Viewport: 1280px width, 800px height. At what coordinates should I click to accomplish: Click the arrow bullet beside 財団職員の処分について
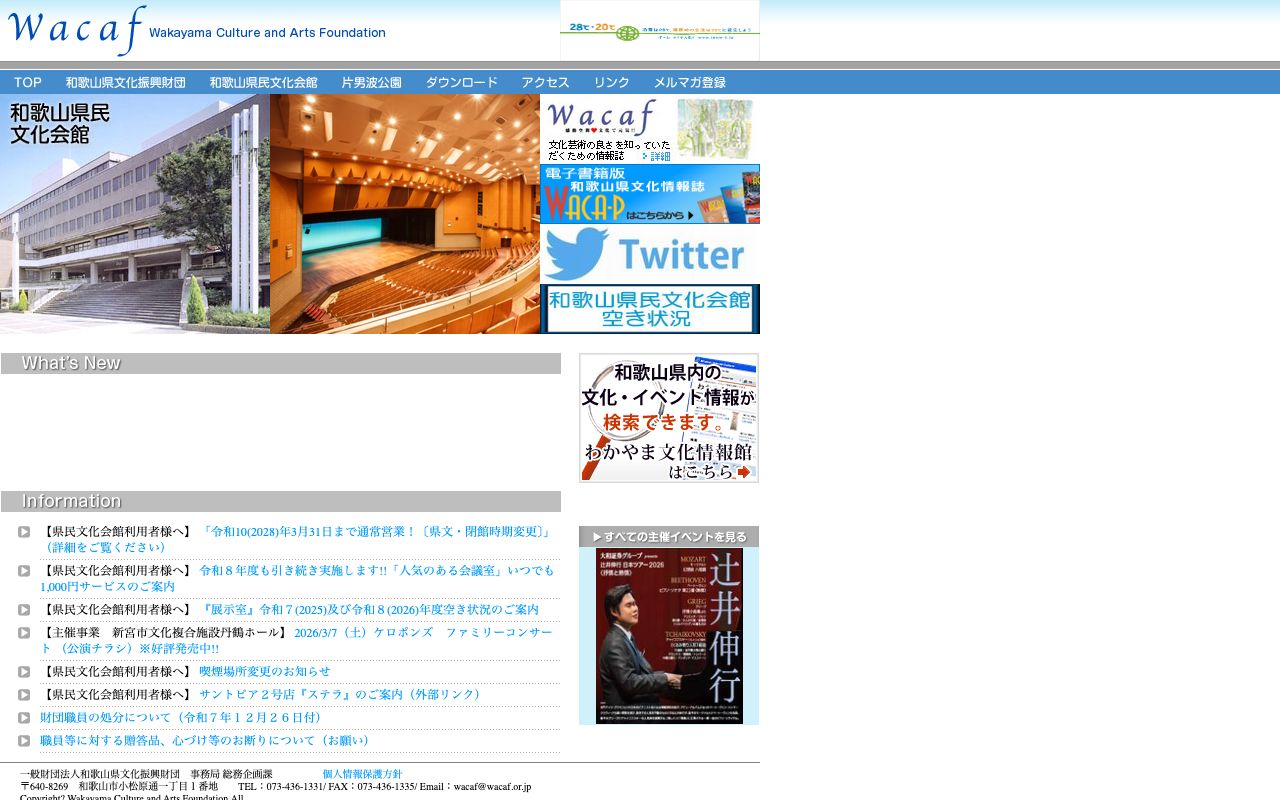click(x=24, y=717)
